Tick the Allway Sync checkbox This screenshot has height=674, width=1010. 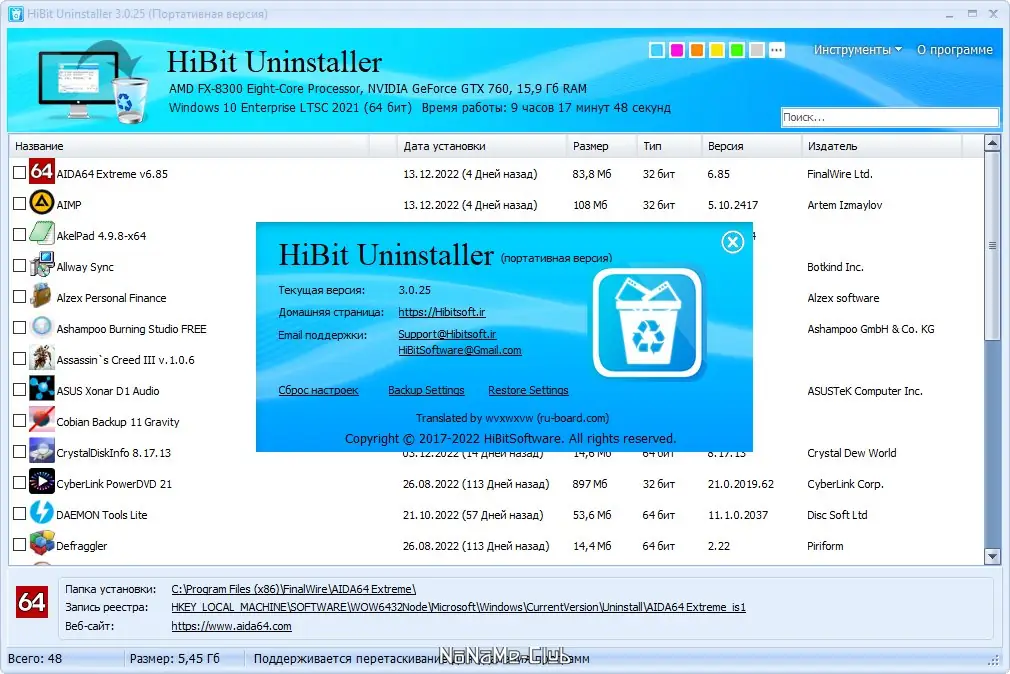(19, 265)
